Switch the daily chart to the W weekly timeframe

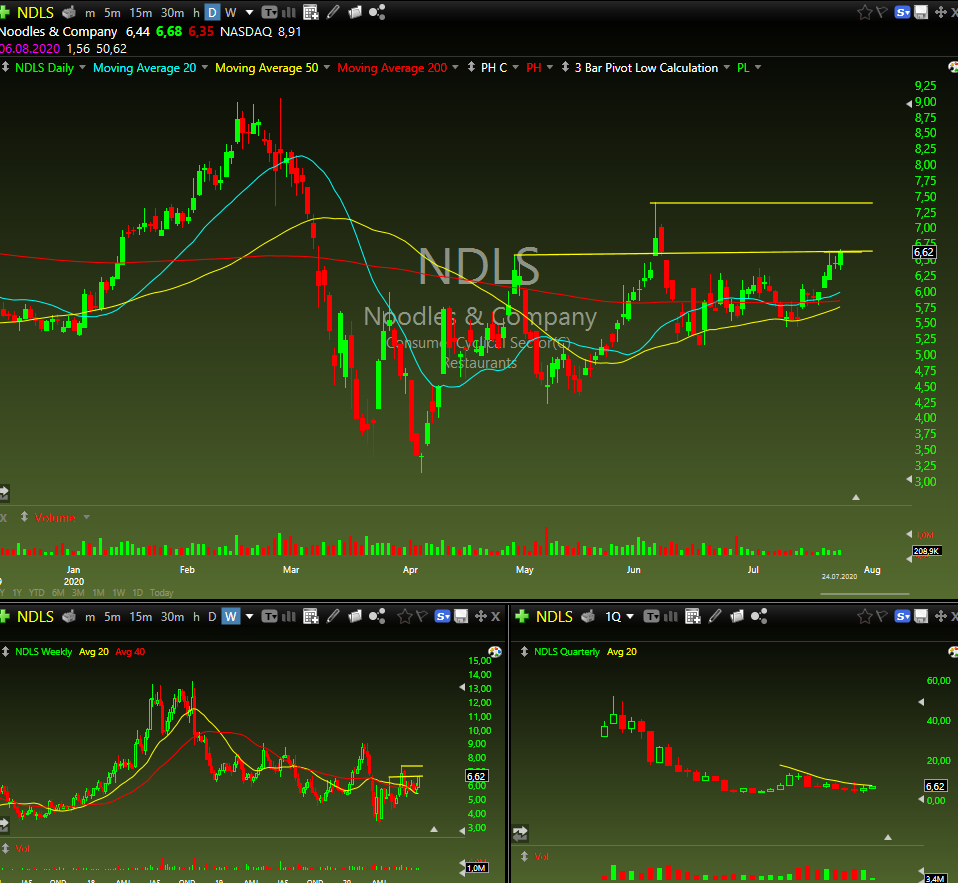pyautogui.click(x=230, y=12)
